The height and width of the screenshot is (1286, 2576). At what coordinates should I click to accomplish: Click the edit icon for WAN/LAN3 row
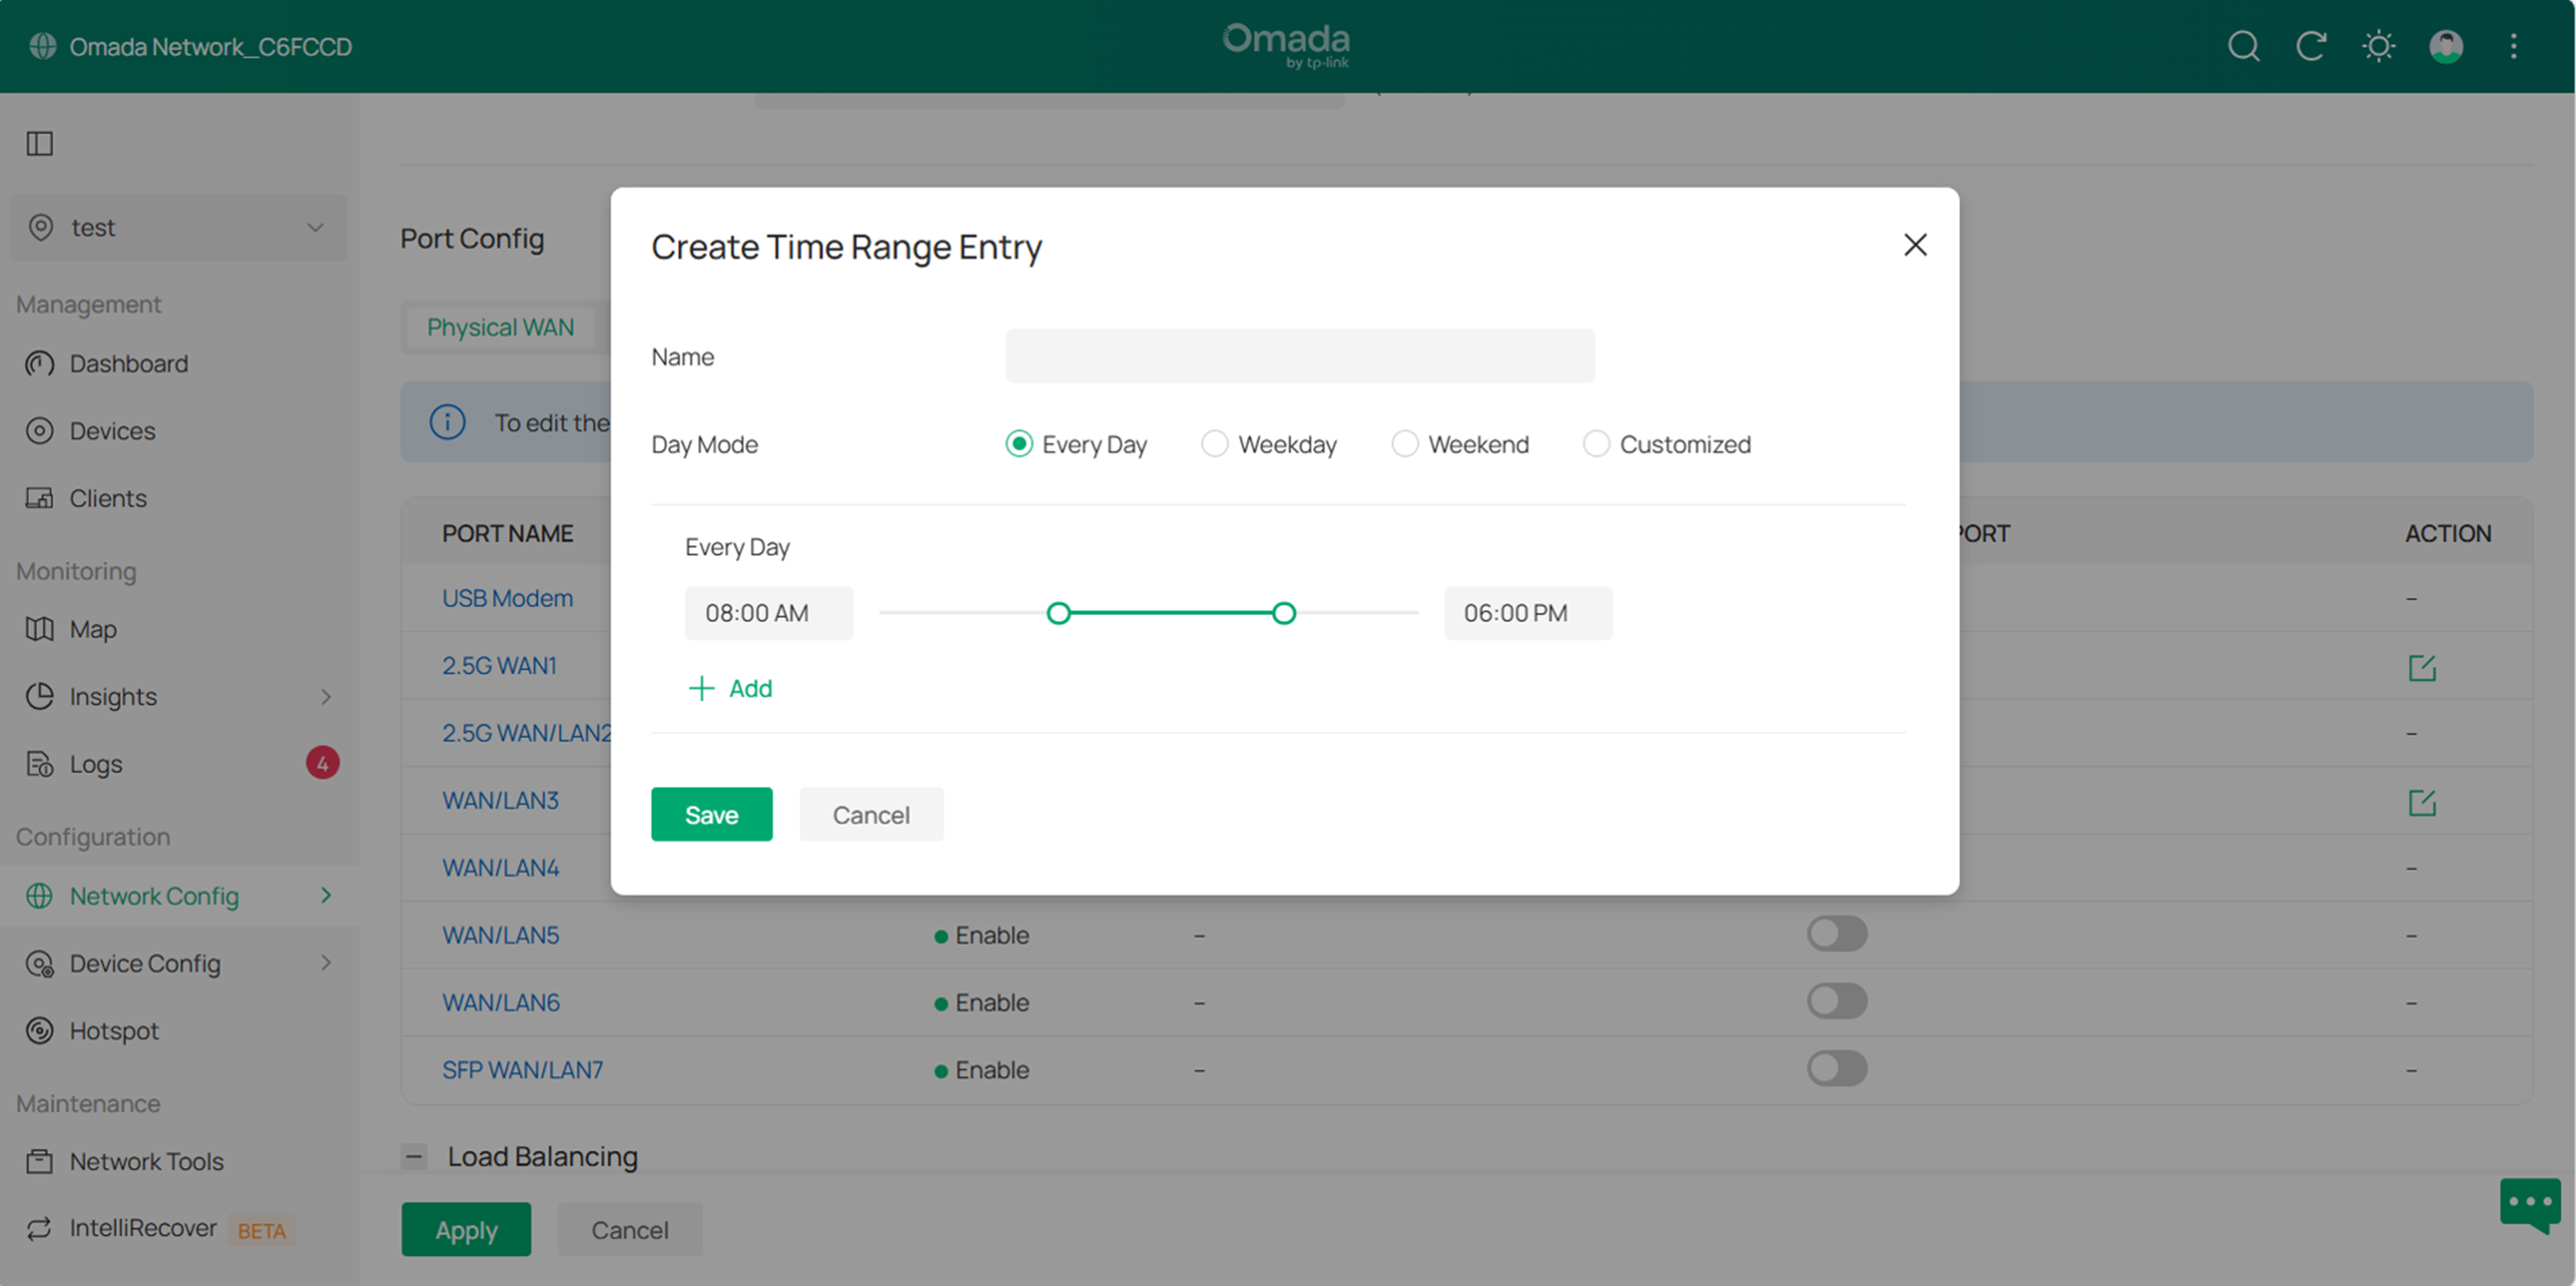tap(2421, 801)
